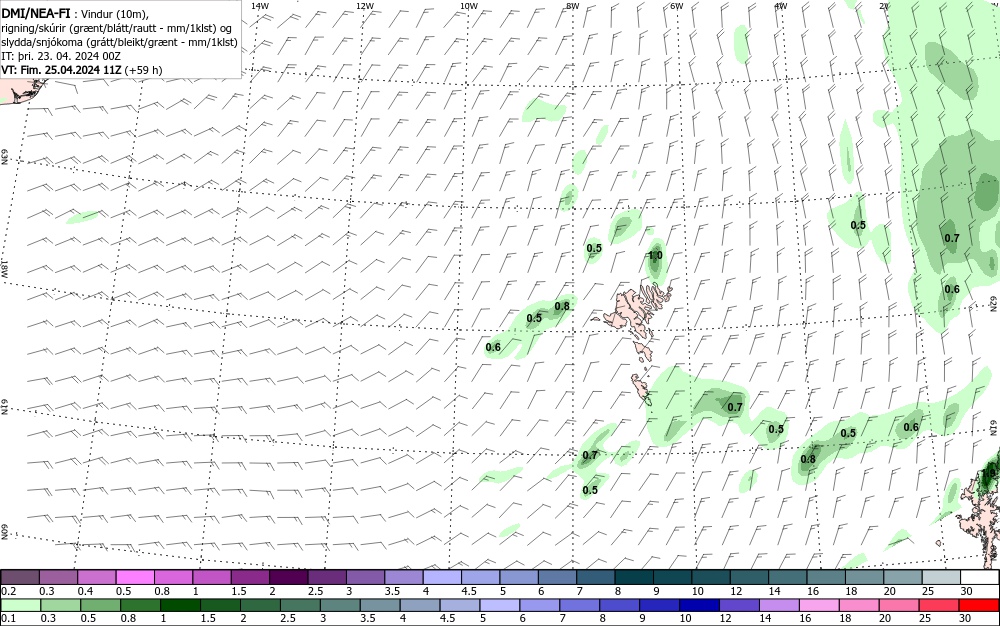
Task: Click the 0.7 rain value southeast of Suðuroy
Action: pyautogui.click(x=735, y=407)
